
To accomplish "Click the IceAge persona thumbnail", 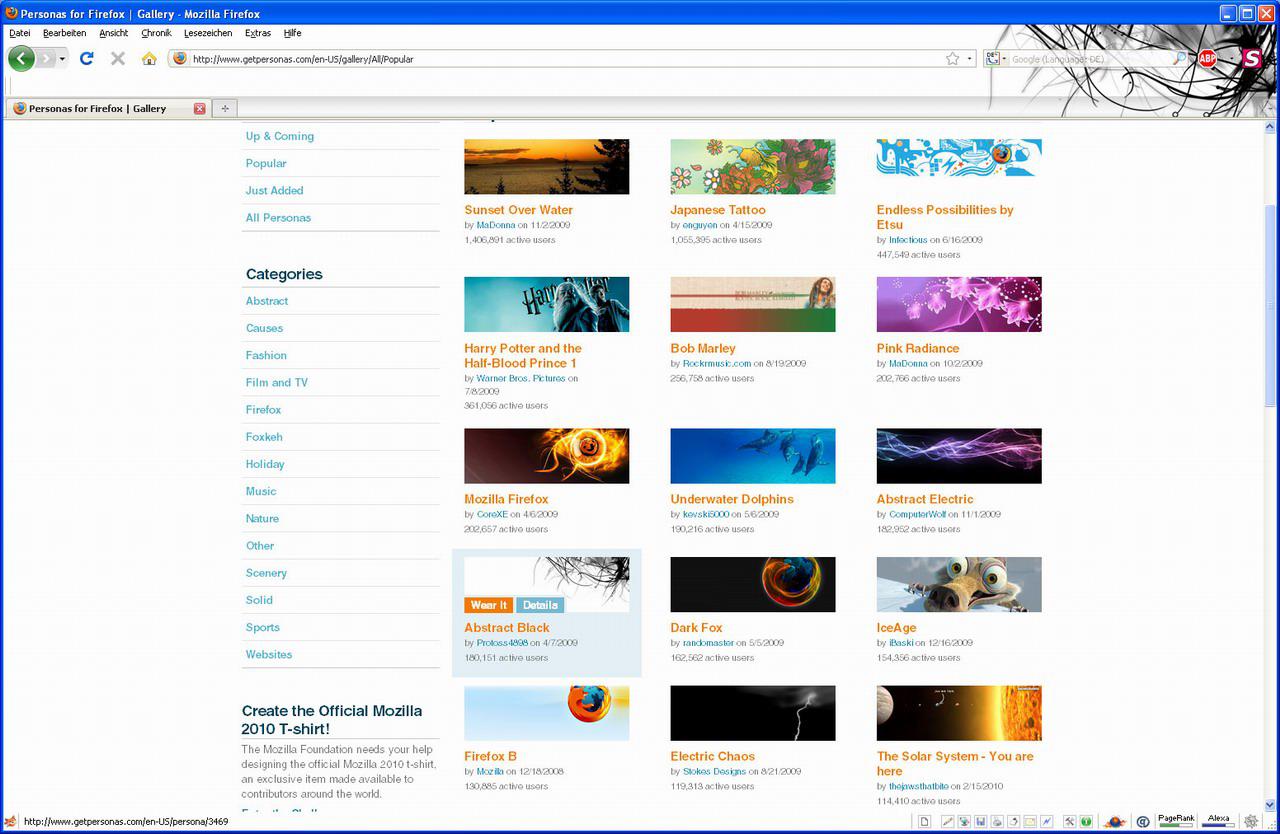I will 959,584.
